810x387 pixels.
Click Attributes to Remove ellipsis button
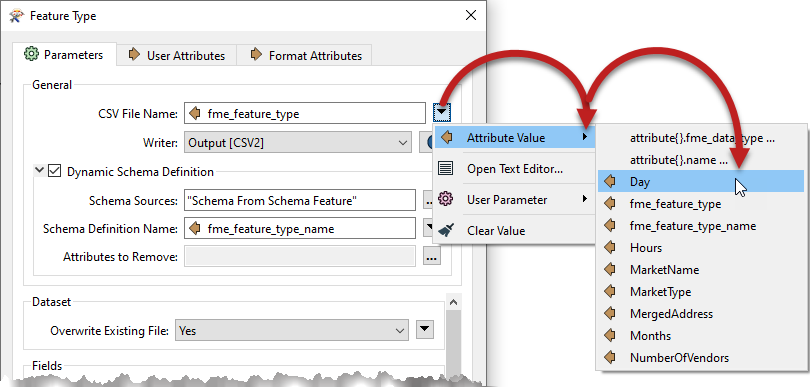pyautogui.click(x=432, y=256)
